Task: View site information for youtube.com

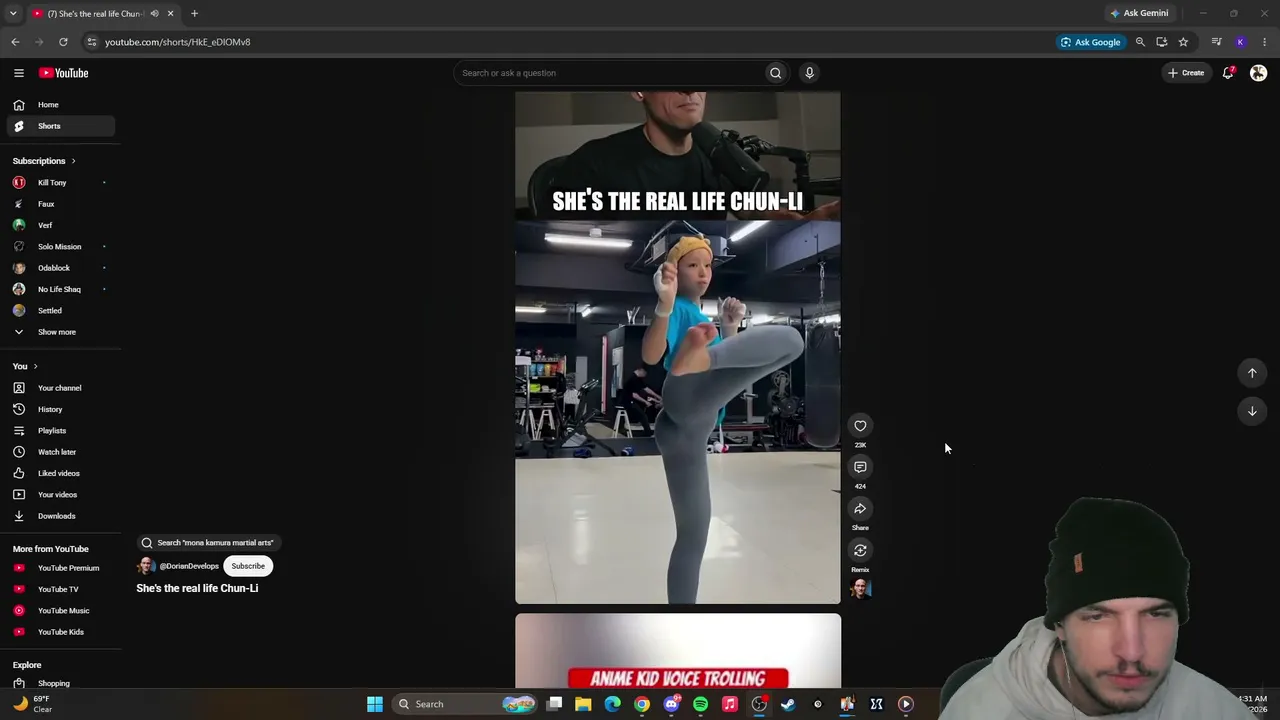Action: 91,42
